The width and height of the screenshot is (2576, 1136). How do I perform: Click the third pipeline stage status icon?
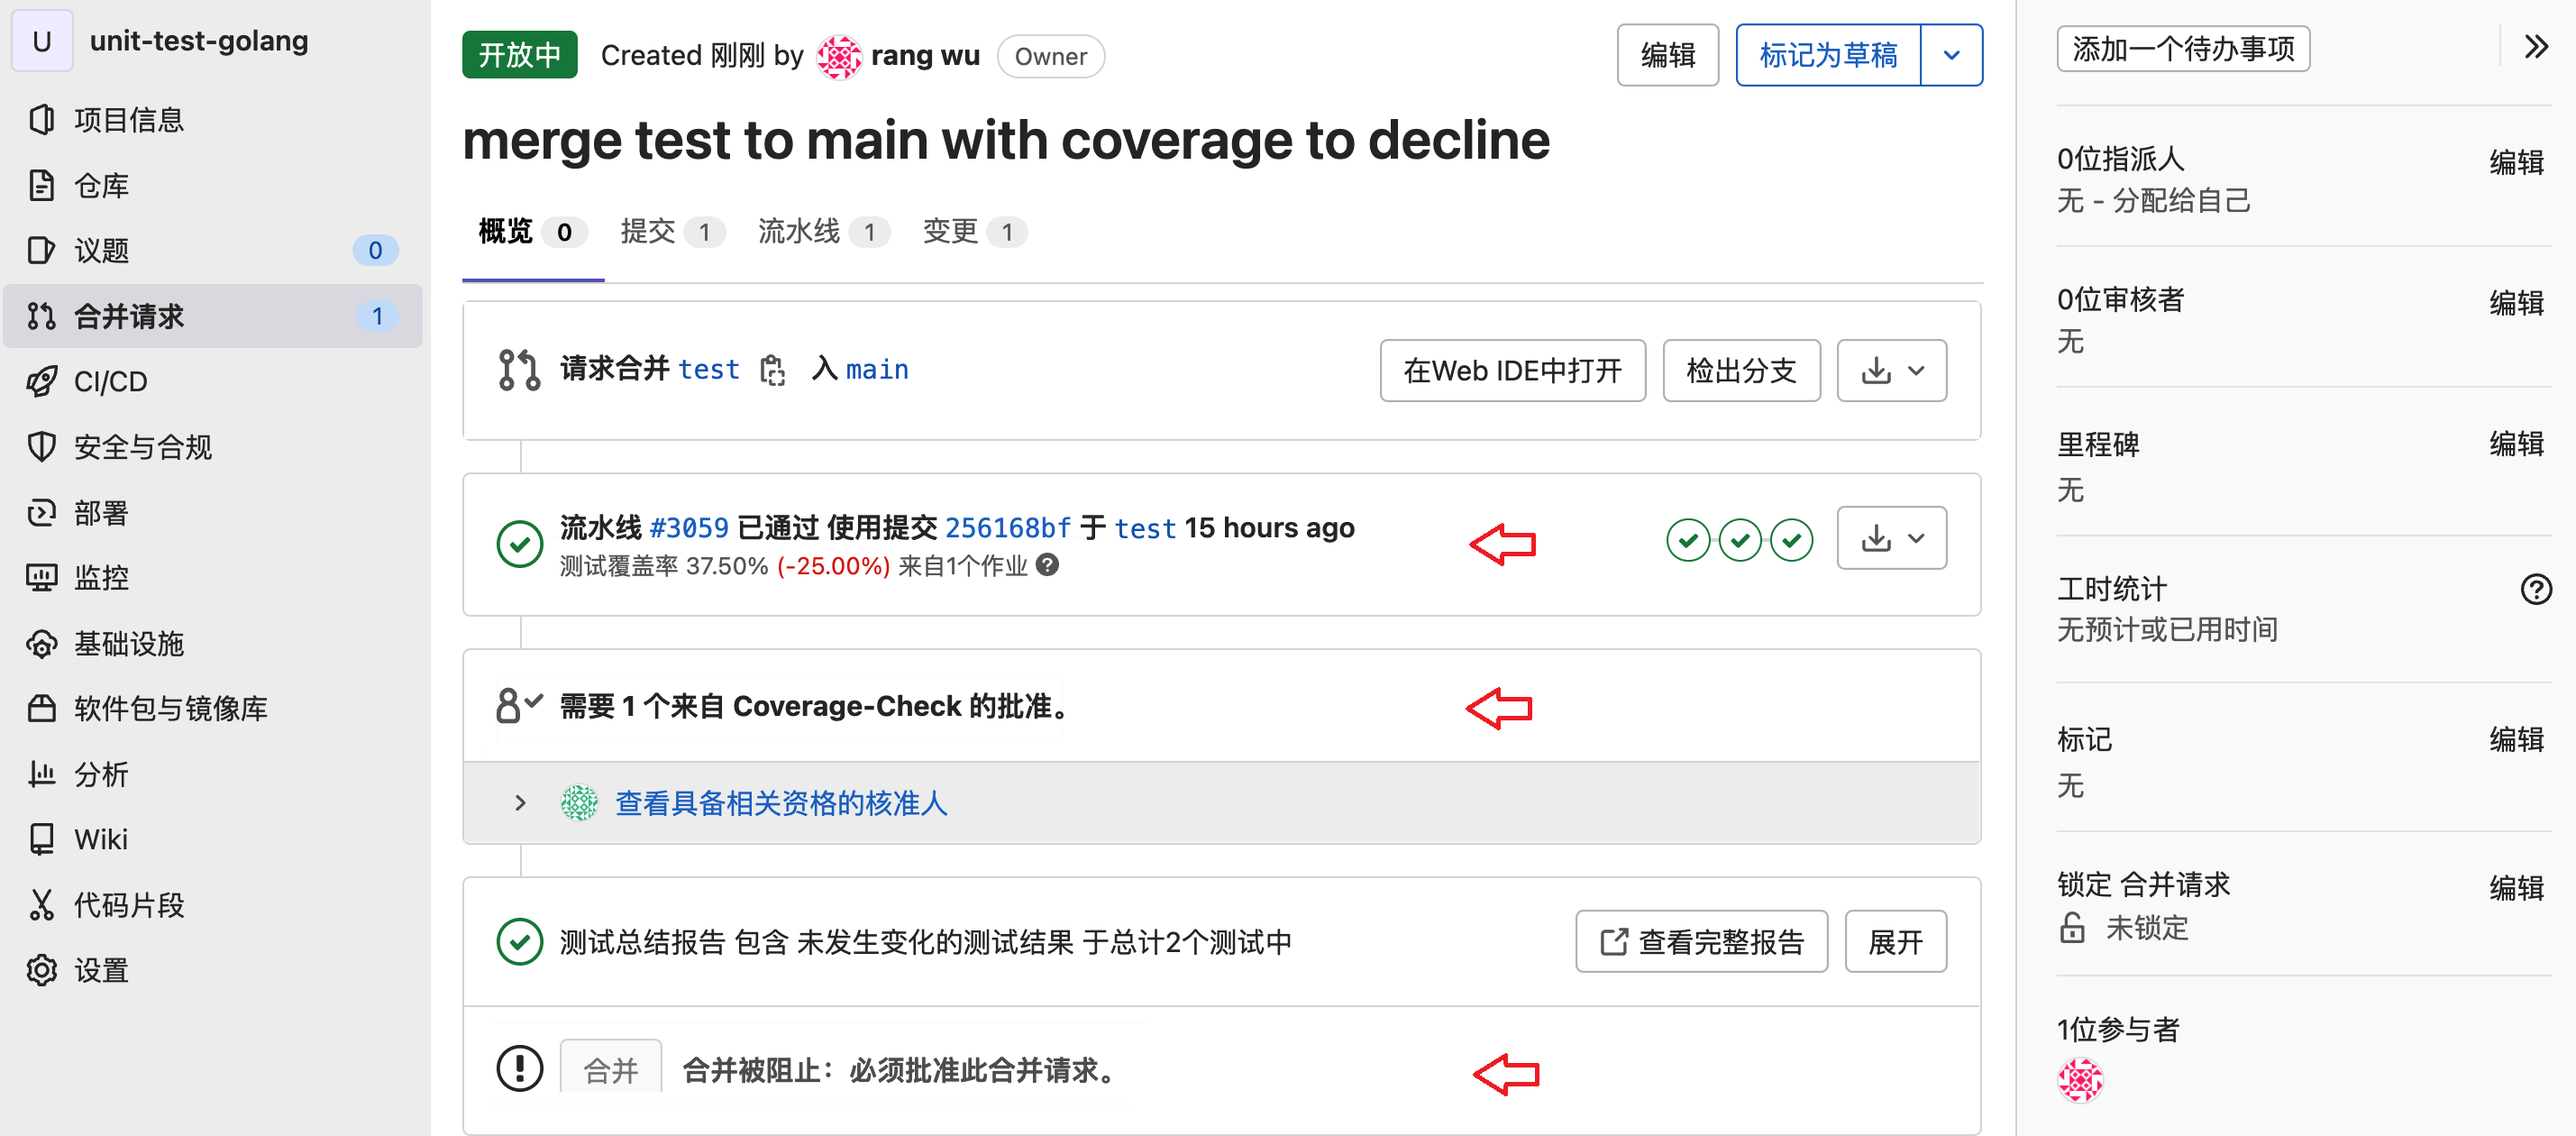(1791, 540)
